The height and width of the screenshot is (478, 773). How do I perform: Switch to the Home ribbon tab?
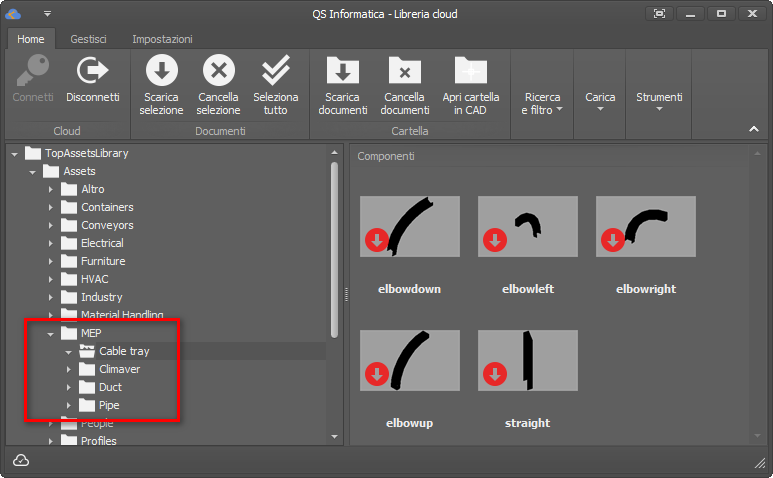(x=31, y=39)
